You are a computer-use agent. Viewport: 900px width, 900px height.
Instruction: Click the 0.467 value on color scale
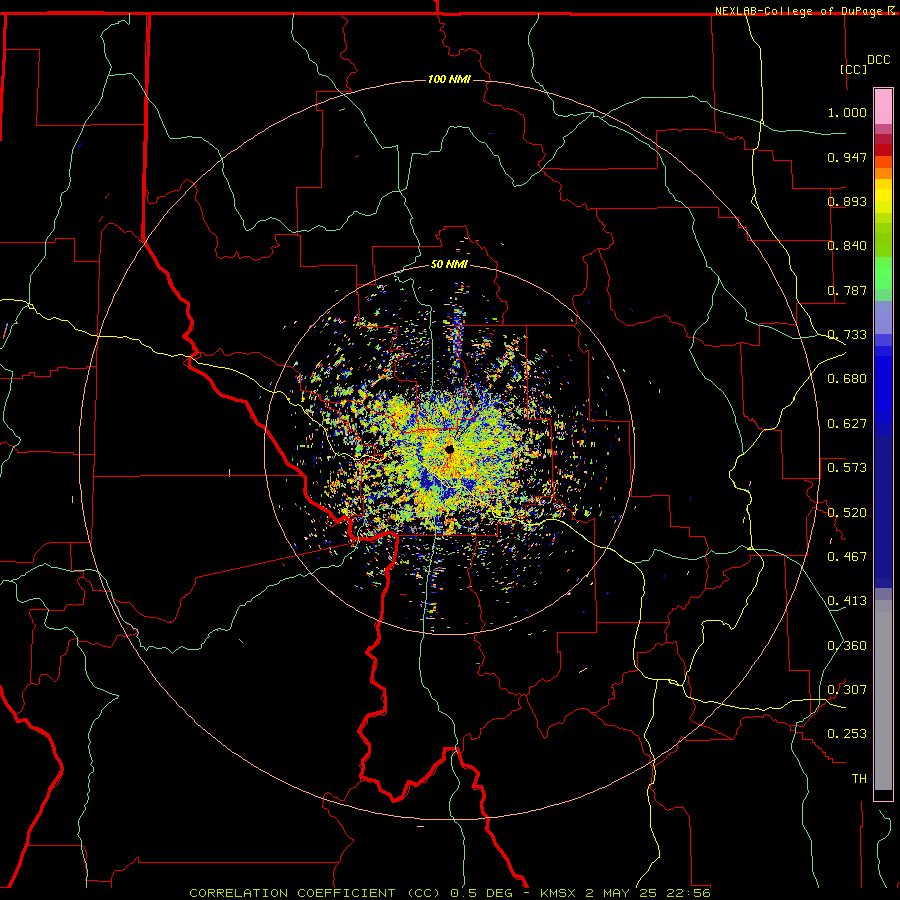[847, 557]
